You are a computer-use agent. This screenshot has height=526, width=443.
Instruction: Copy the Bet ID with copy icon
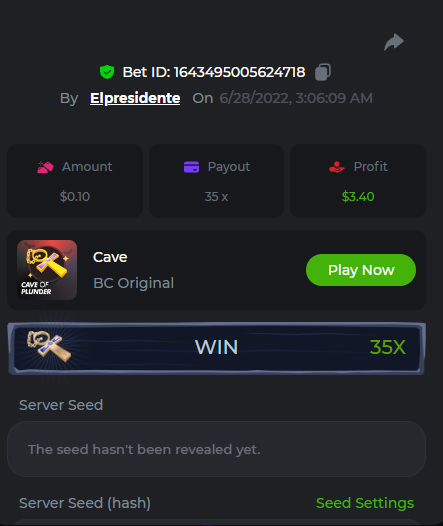tap(323, 72)
